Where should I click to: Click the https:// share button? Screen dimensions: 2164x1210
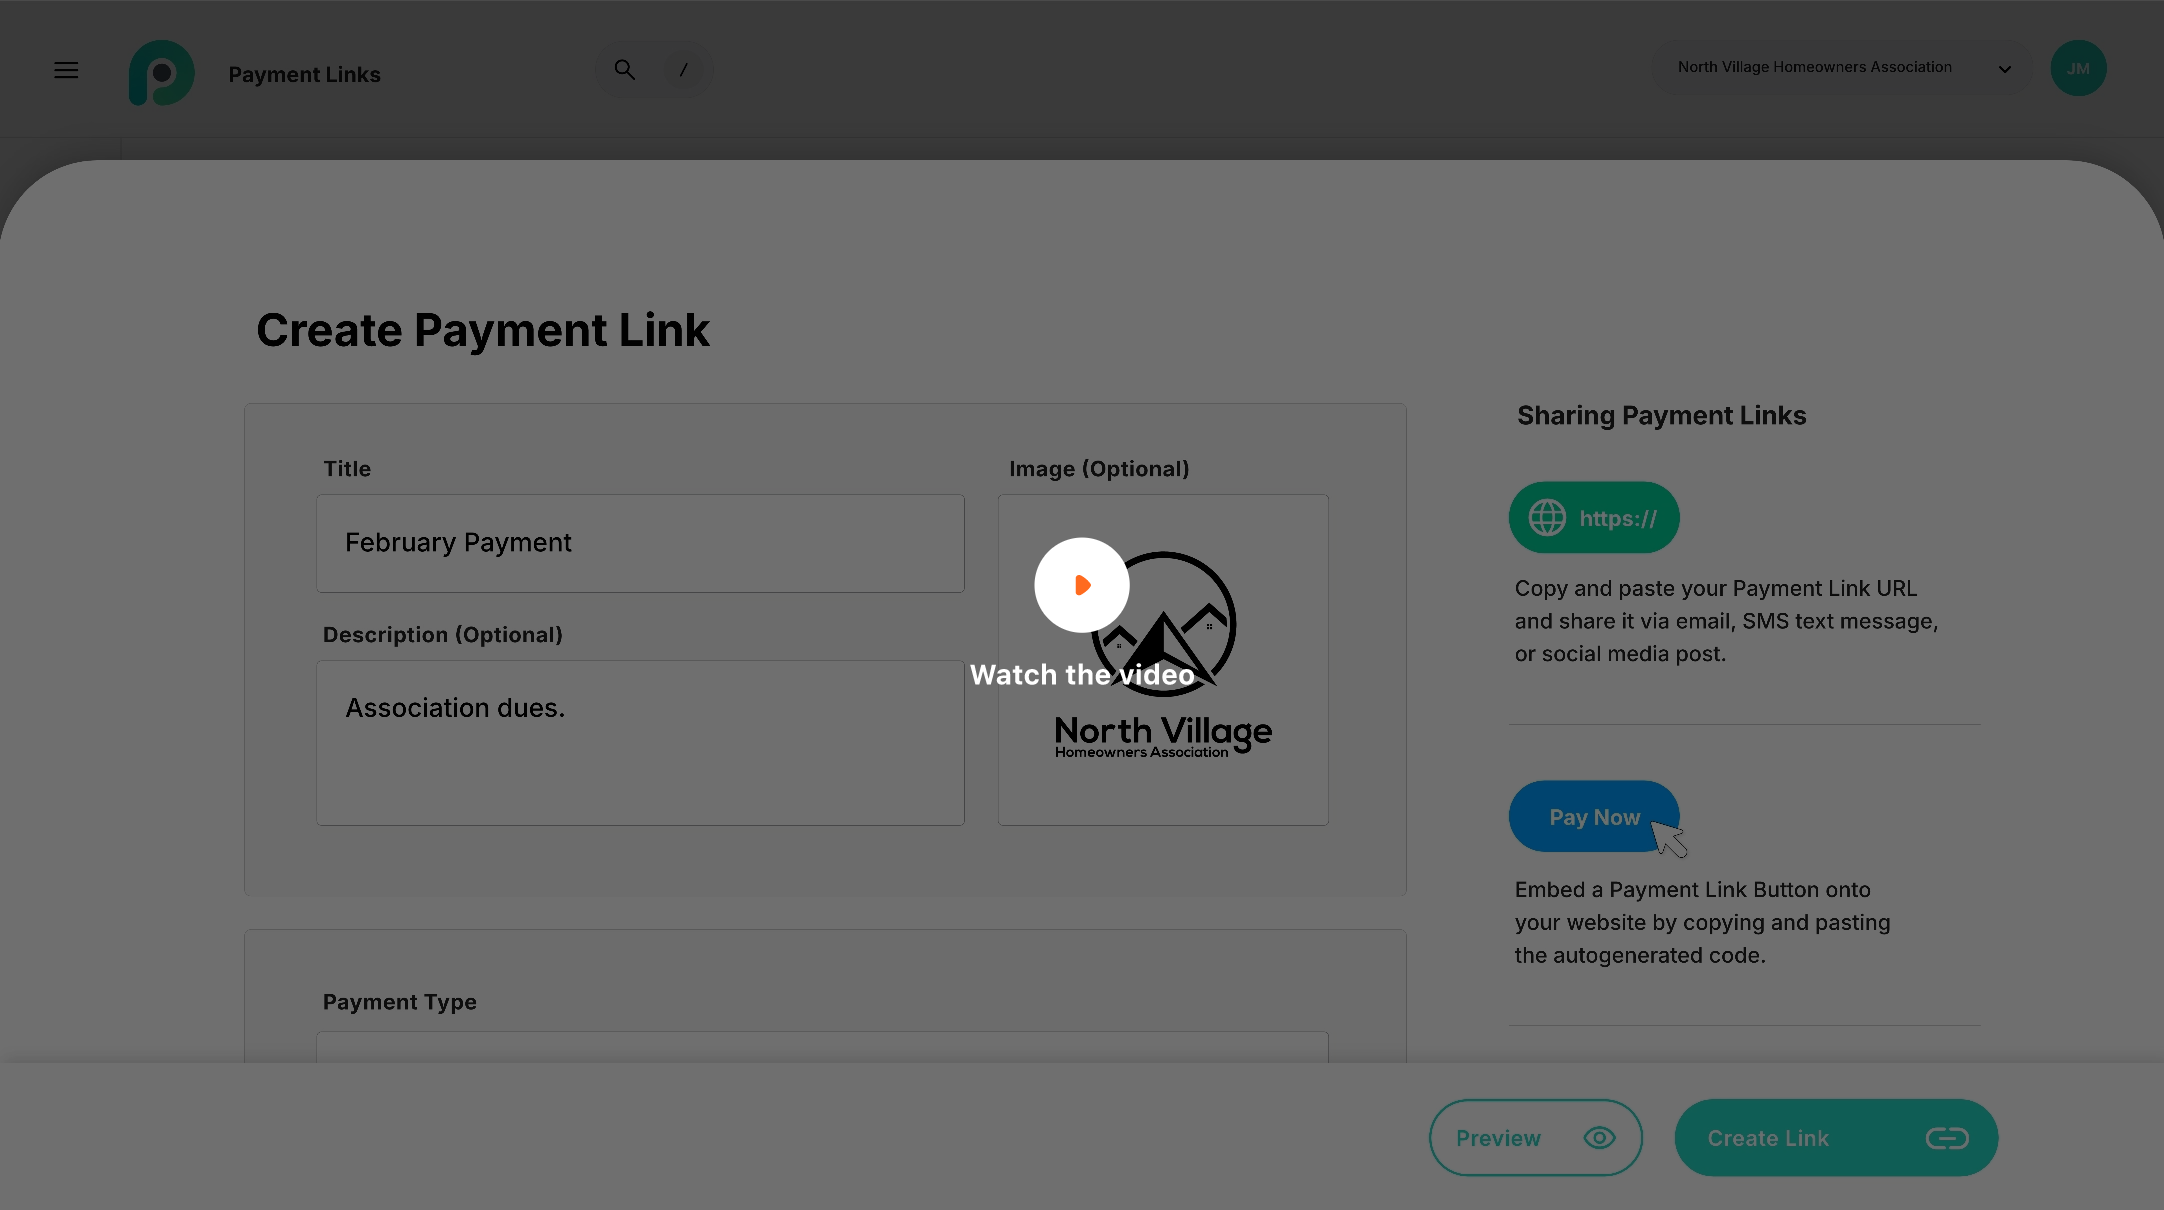coord(1593,518)
